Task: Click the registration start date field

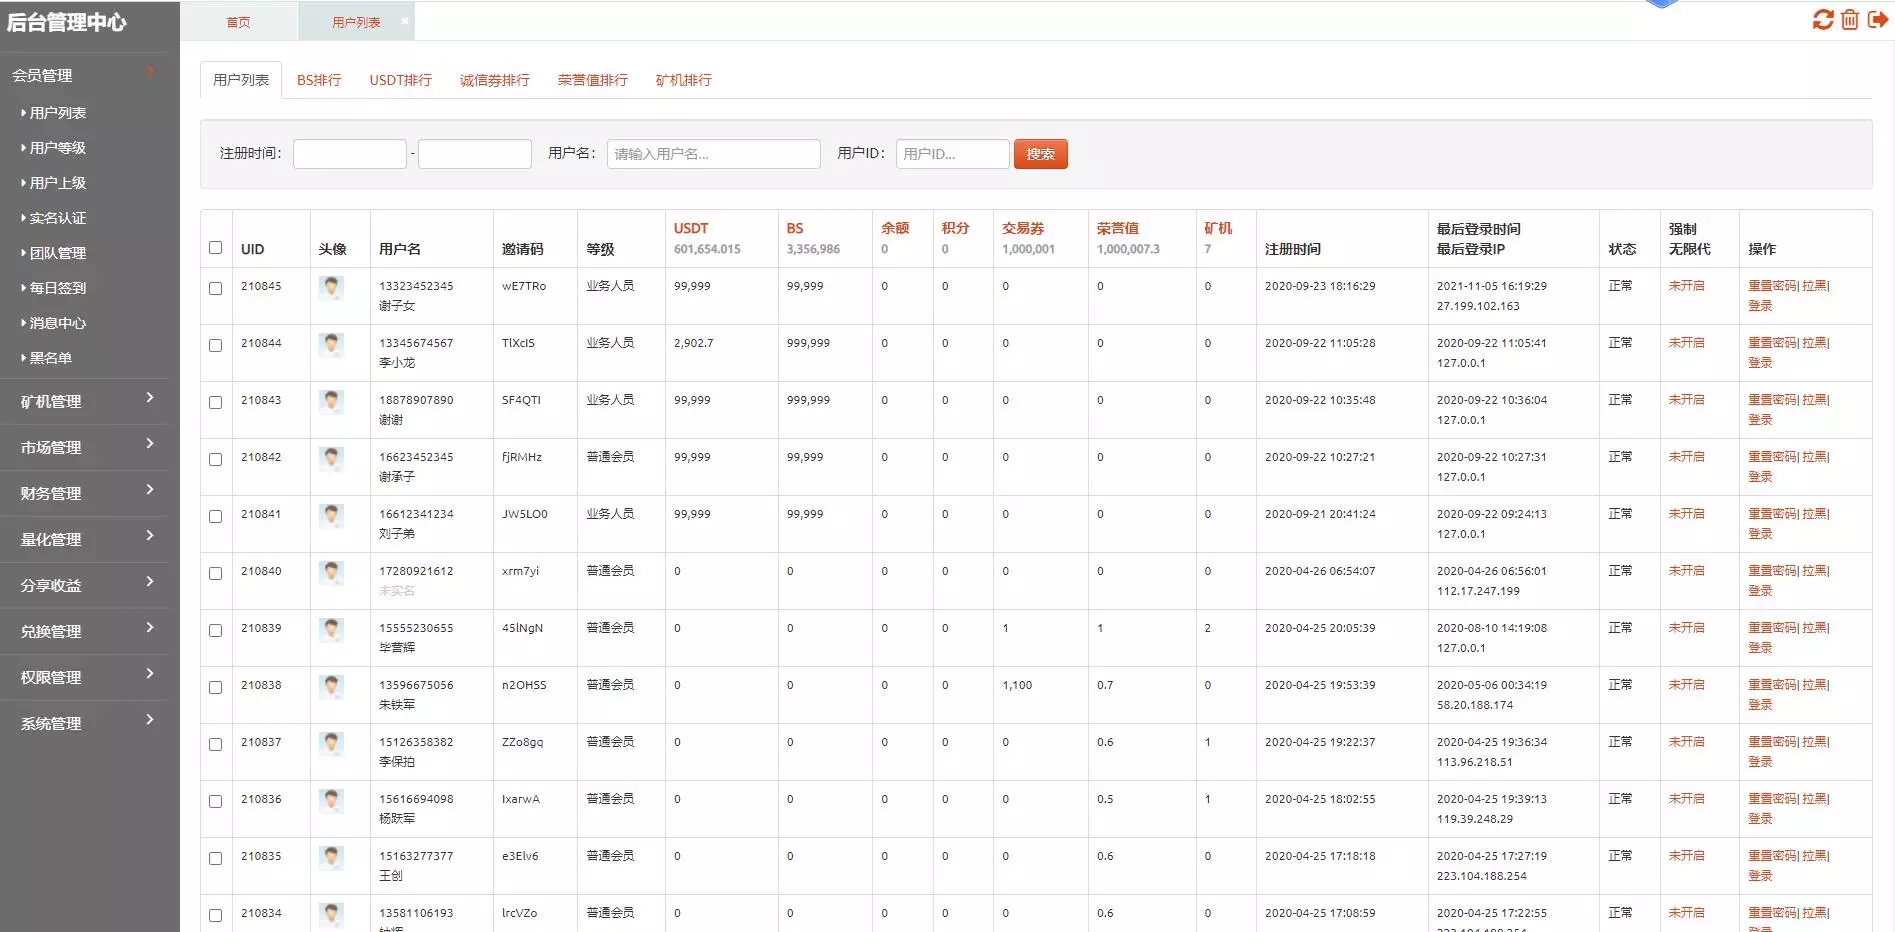Action: pos(350,154)
